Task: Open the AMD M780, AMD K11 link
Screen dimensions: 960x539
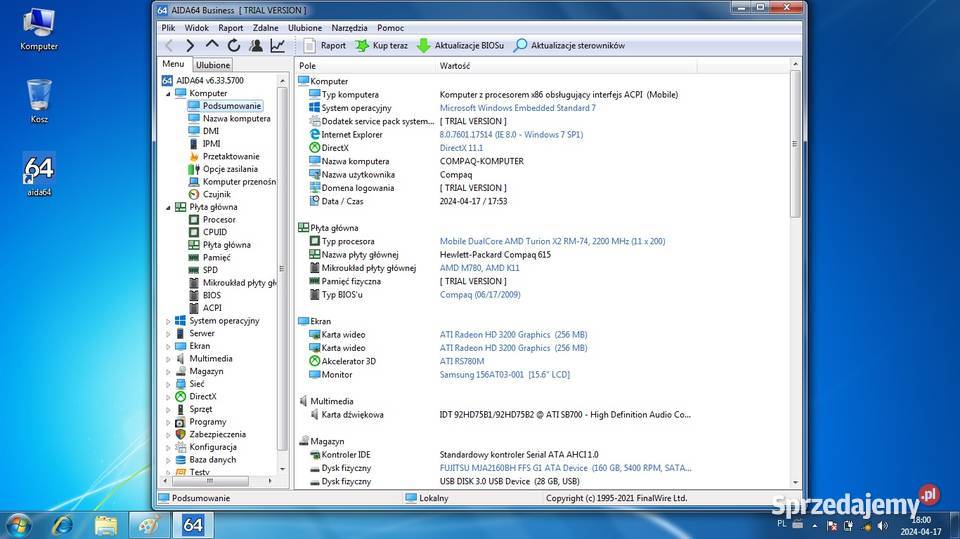Action: 479,268
